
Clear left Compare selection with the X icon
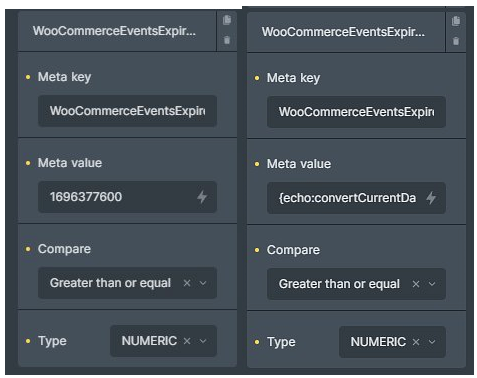187,283
